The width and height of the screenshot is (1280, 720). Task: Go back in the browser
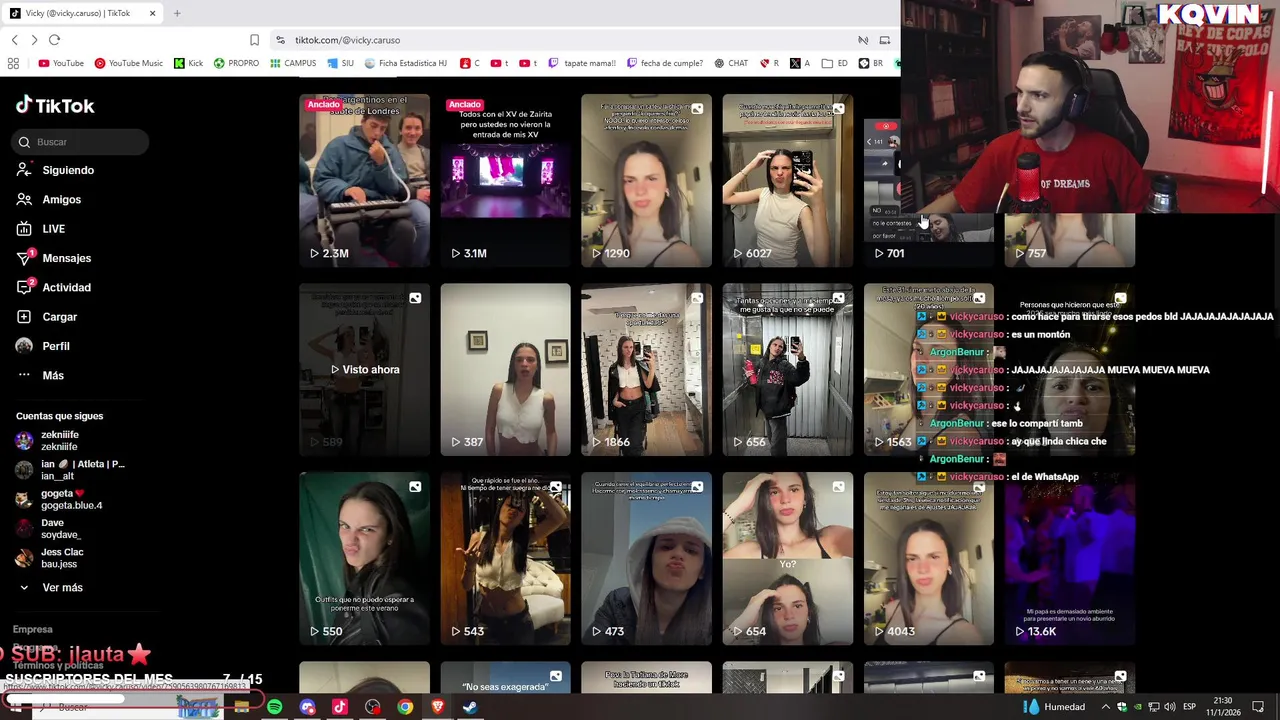click(14, 40)
